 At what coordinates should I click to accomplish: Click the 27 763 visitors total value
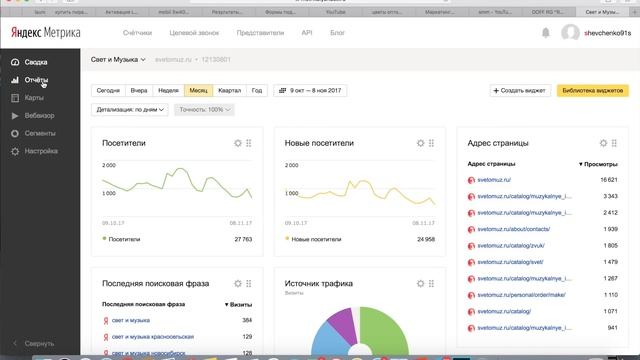[x=243, y=239]
